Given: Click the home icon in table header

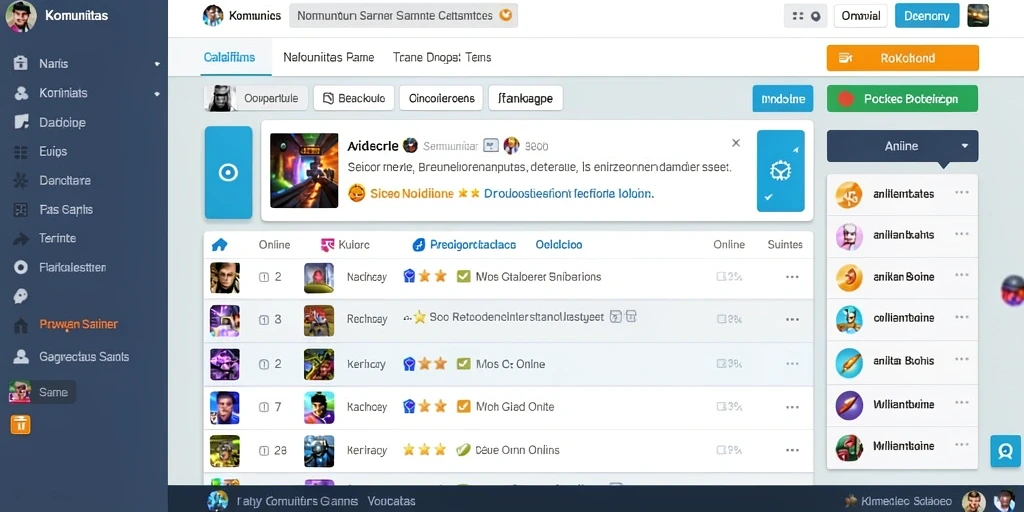Looking at the screenshot, I should (x=219, y=245).
